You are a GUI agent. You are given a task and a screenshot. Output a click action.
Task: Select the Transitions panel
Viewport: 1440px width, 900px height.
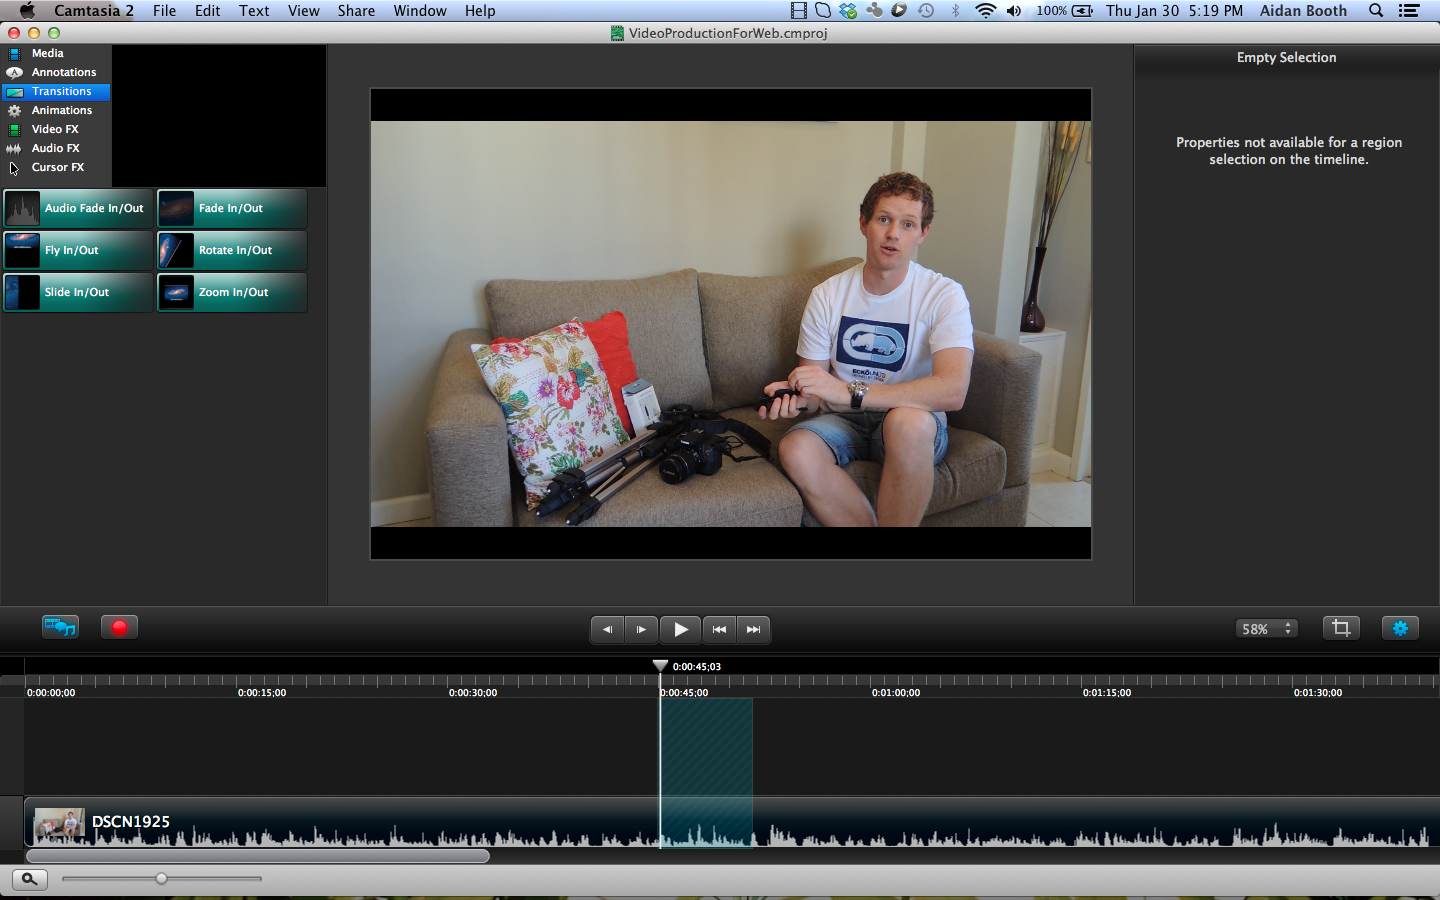click(x=55, y=91)
